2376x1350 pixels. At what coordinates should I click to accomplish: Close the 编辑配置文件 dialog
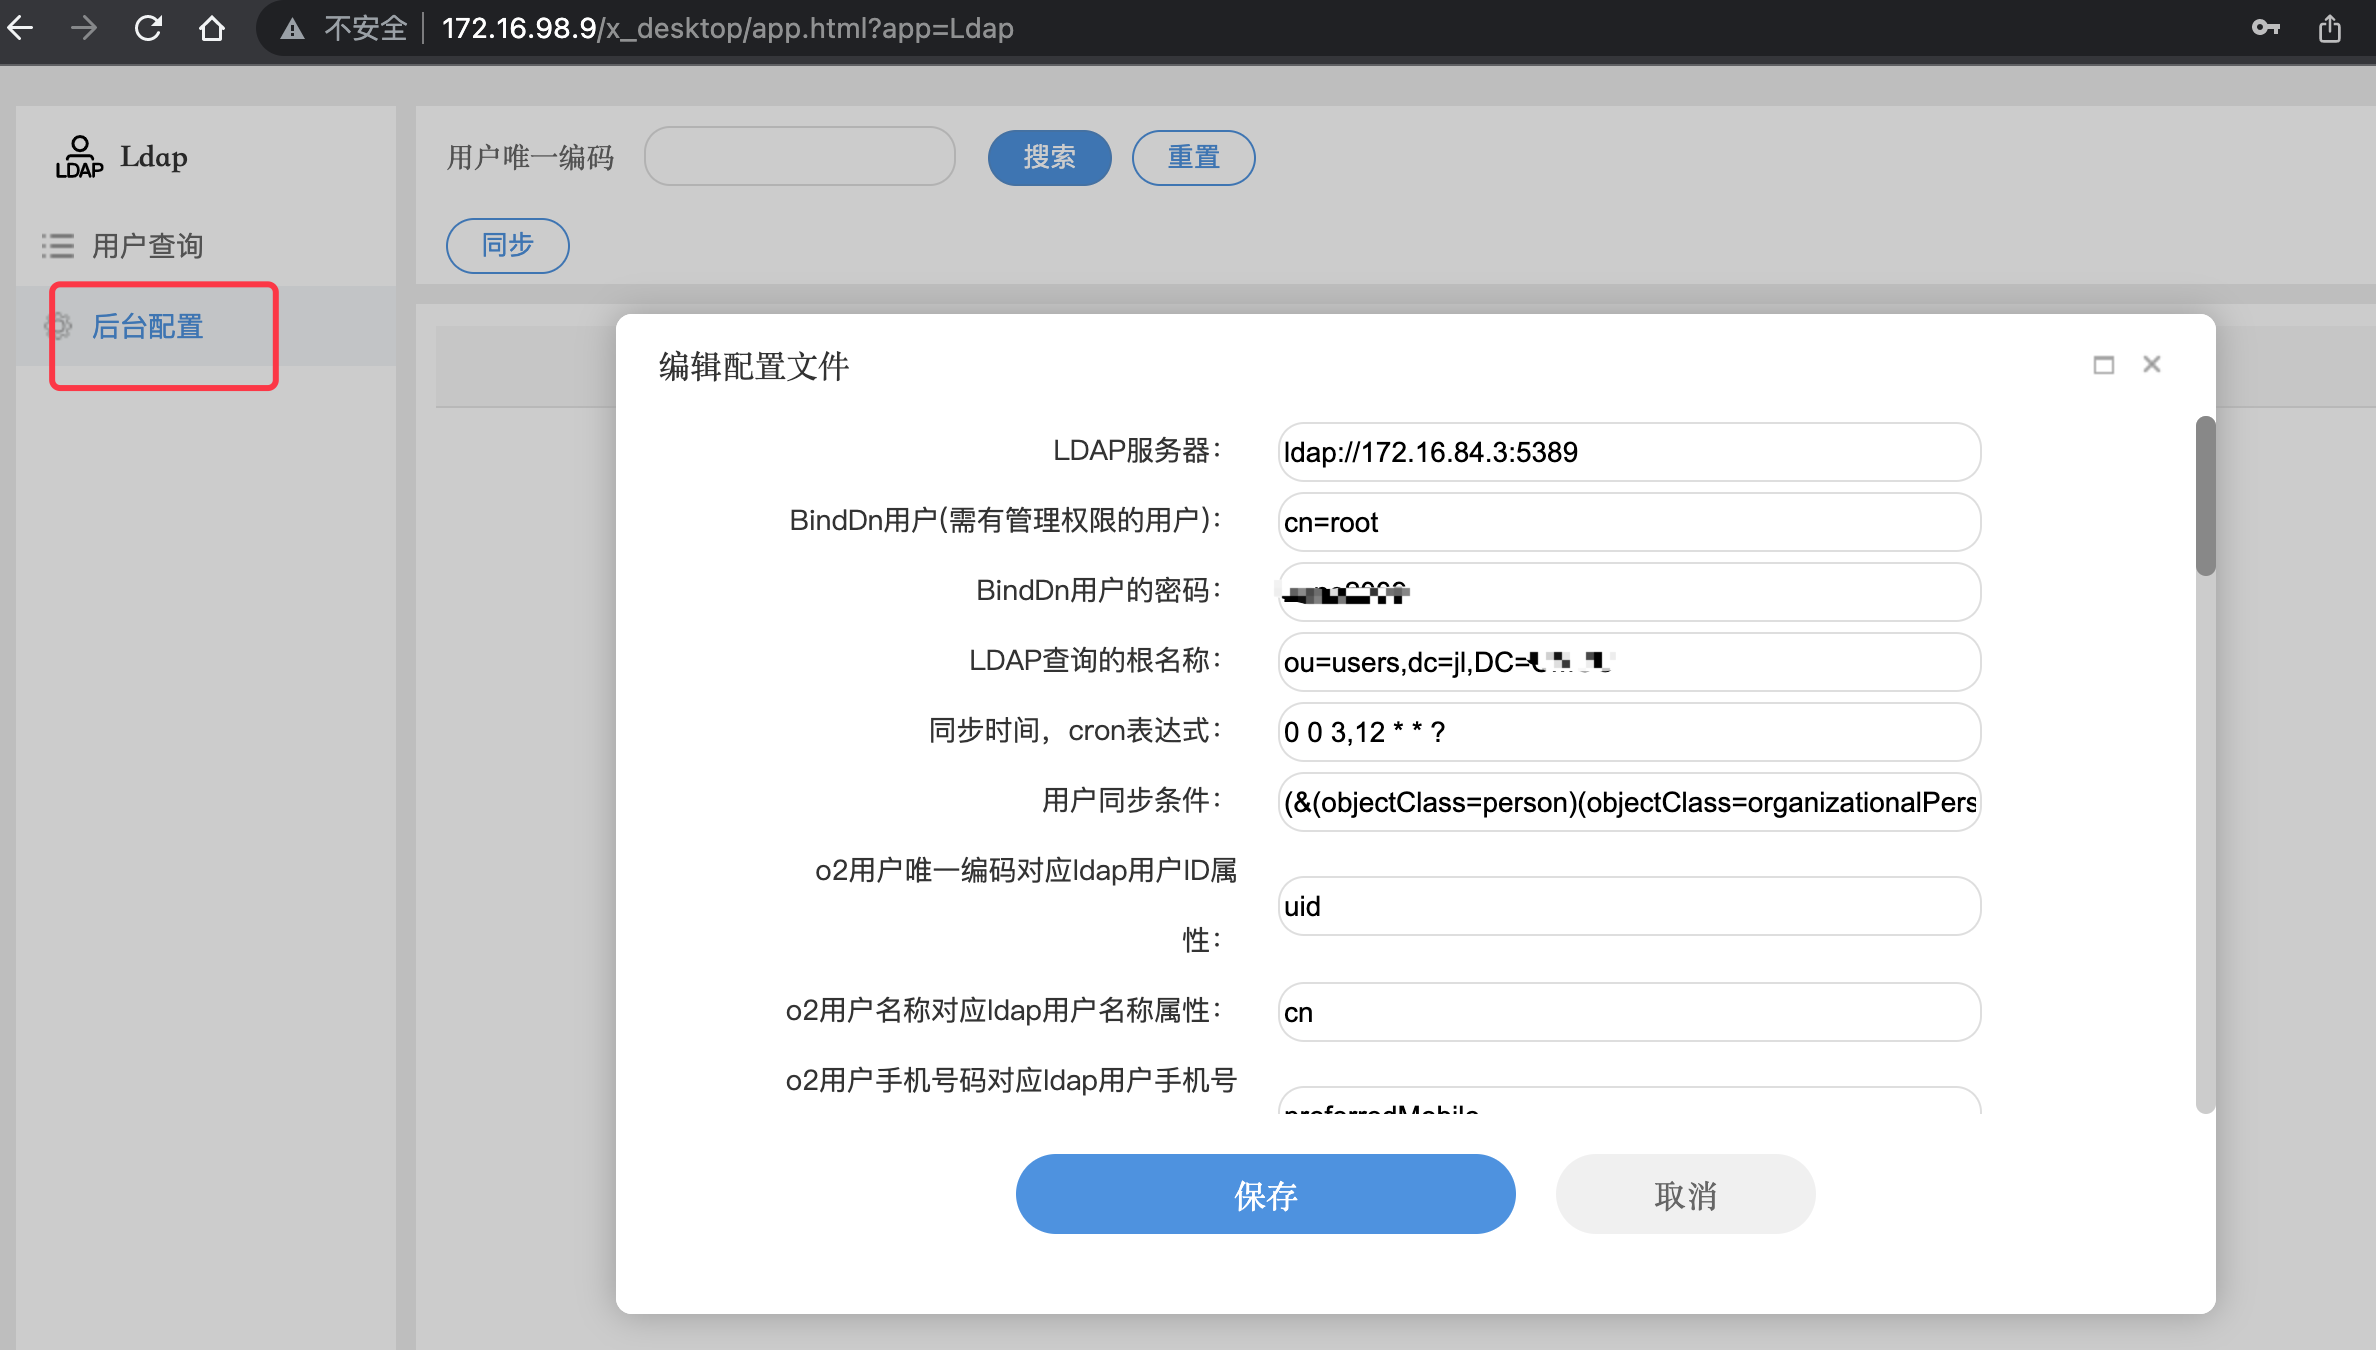(2152, 364)
